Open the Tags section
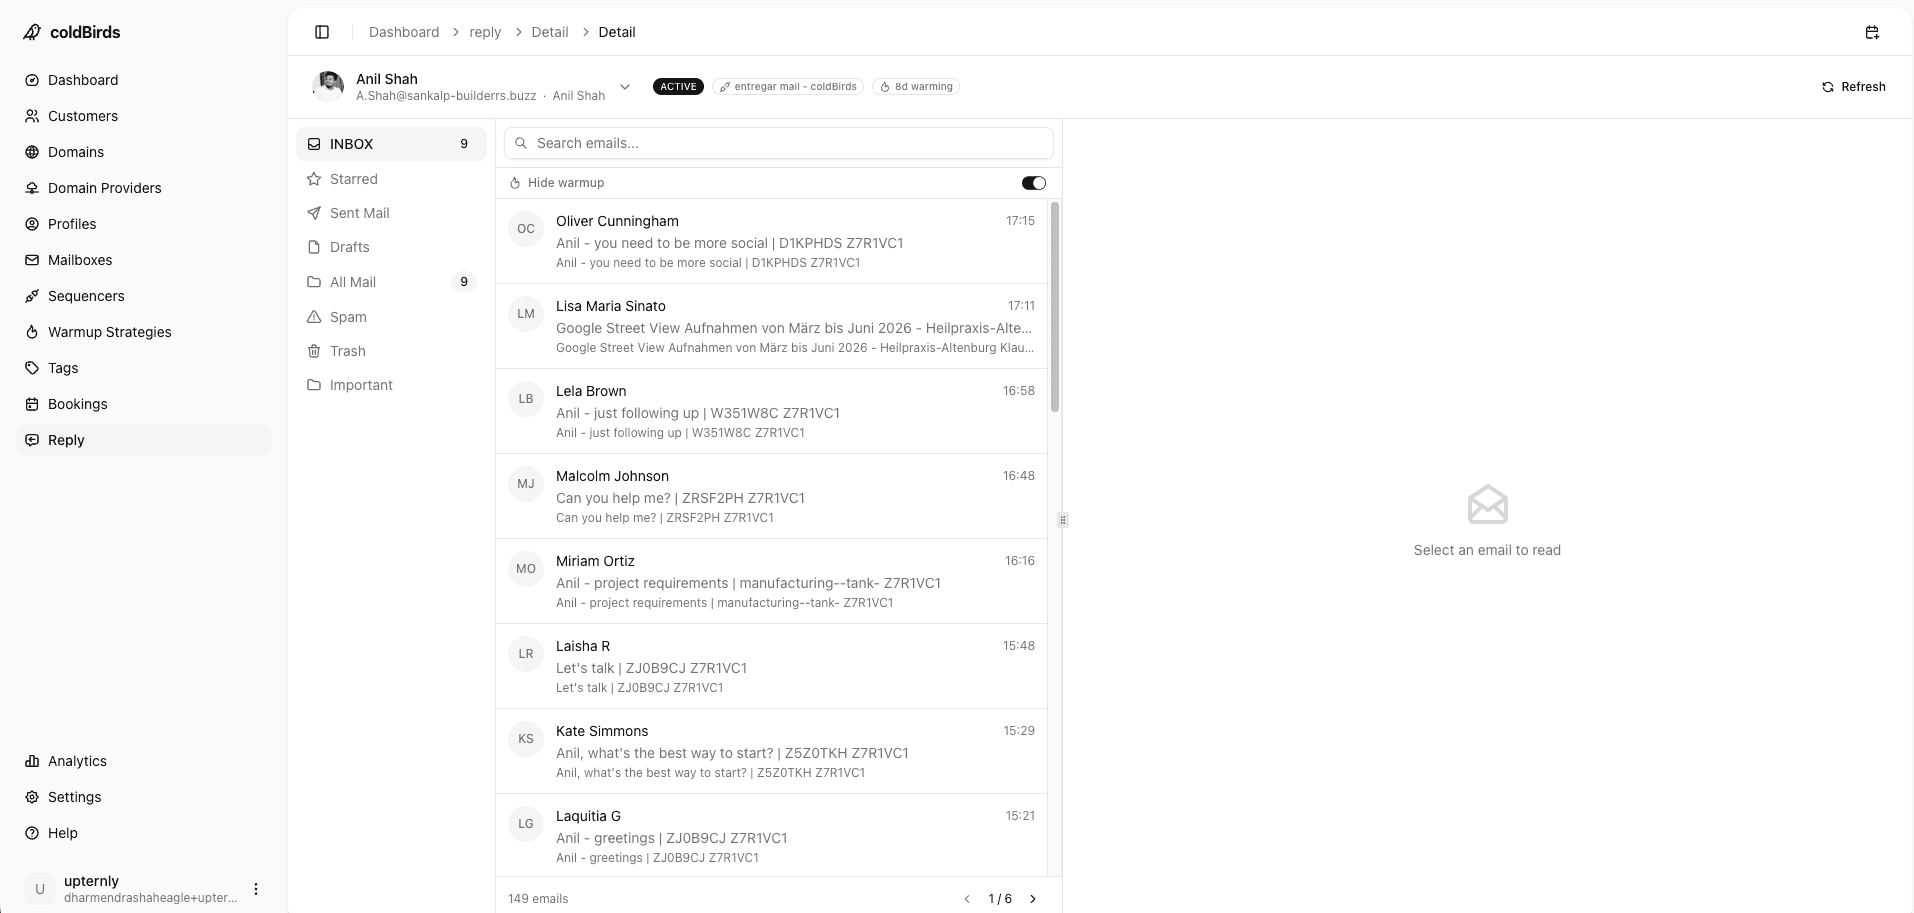The width and height of the screenshot is (1914, 913). coord(62,368)
